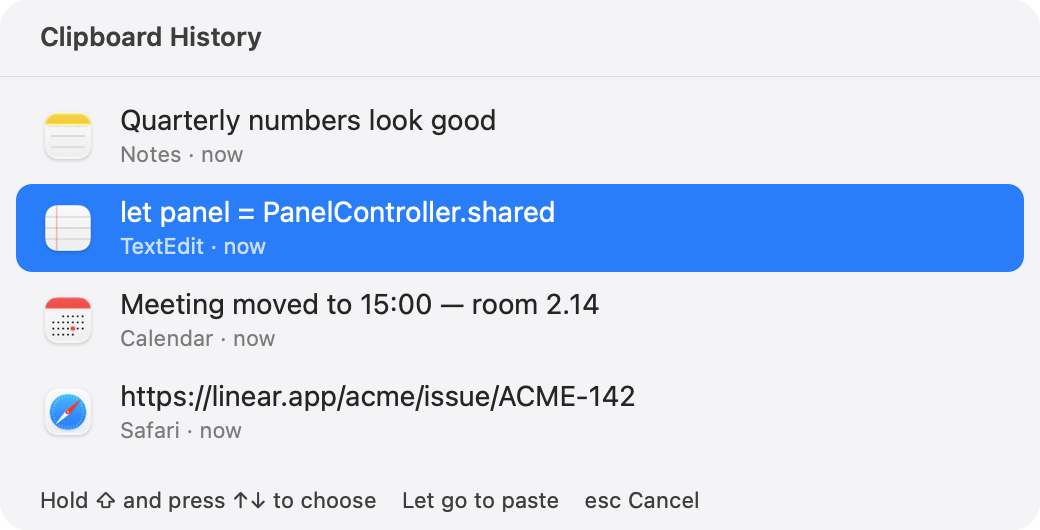Click the "esc Cancel" hint
The height and width of the screenshot is (530, 1040).
(641, 500)
